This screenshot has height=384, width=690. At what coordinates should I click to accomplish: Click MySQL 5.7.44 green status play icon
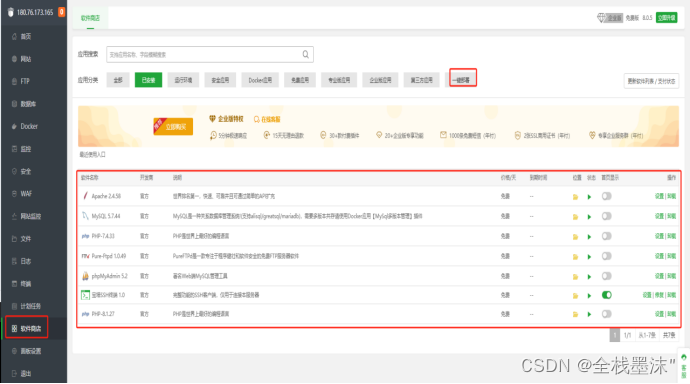[589, 217]
